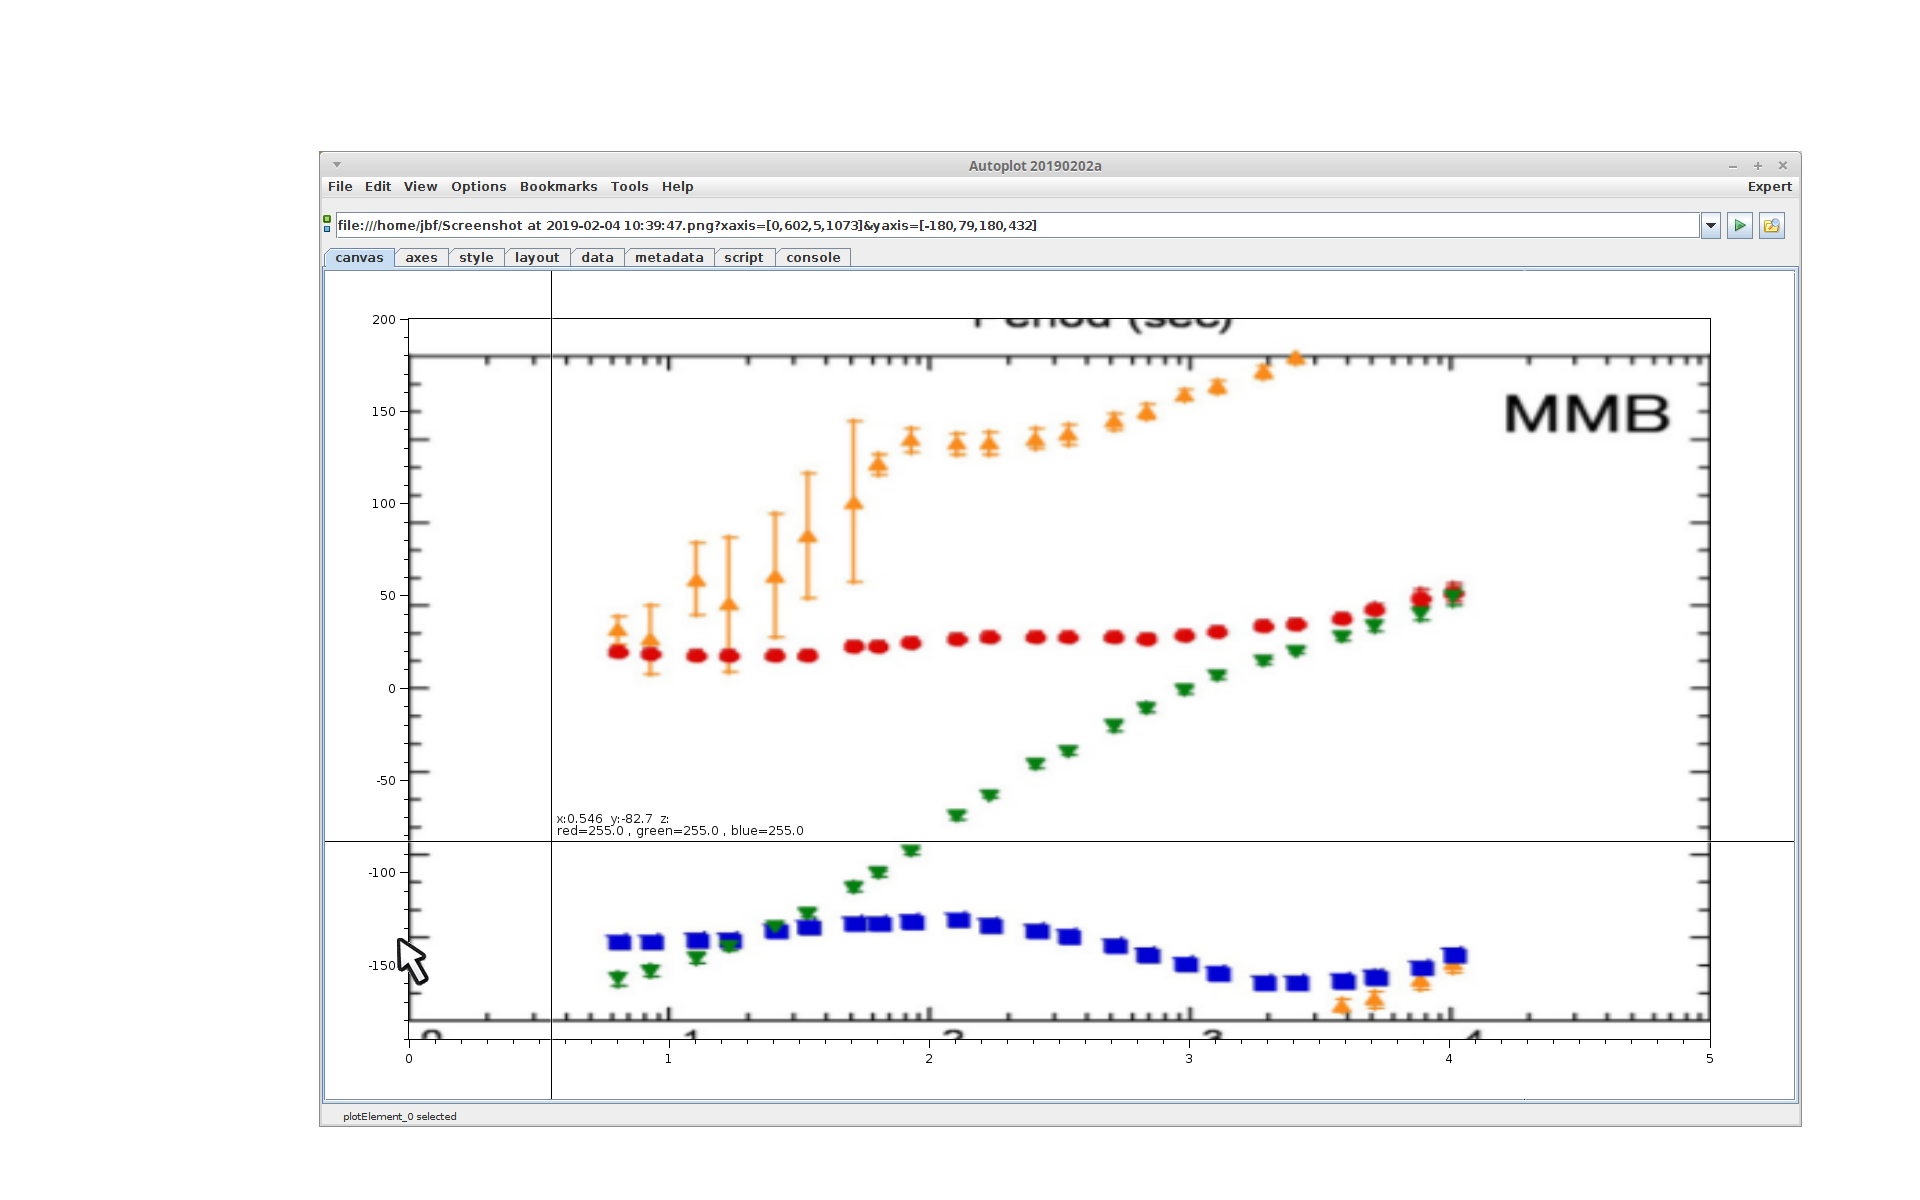Click the y-axis label 100
The width and height of the screenshot is (1920, 1200).
click(x=384, y=504)
